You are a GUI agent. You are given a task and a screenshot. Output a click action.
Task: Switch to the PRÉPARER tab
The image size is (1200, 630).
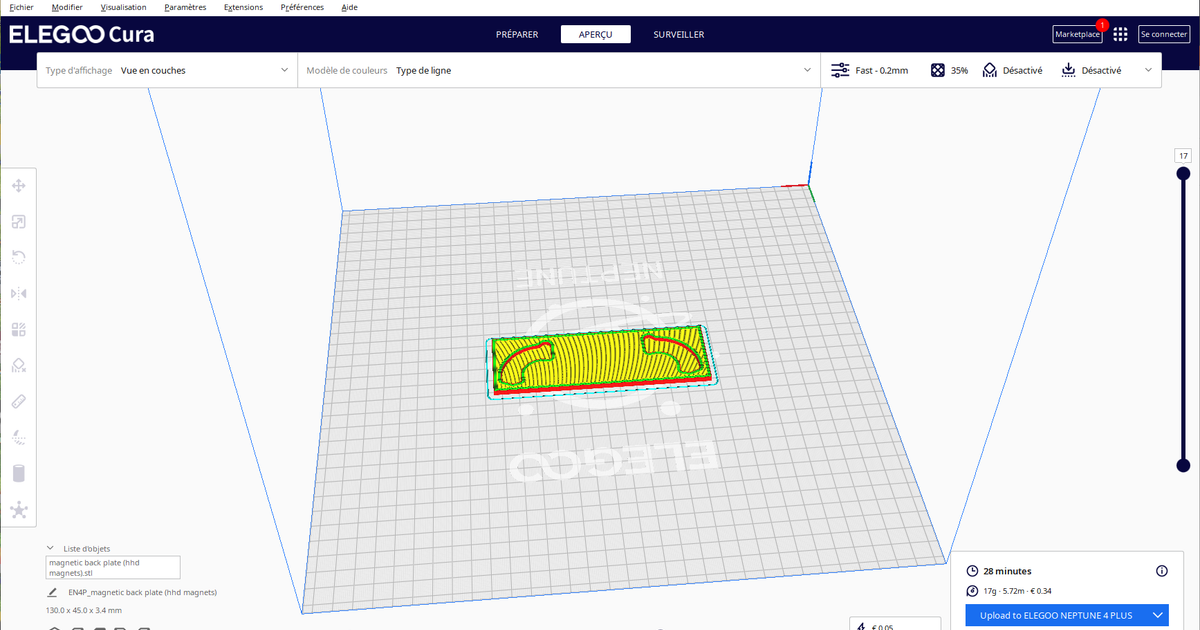click(517, 33)
